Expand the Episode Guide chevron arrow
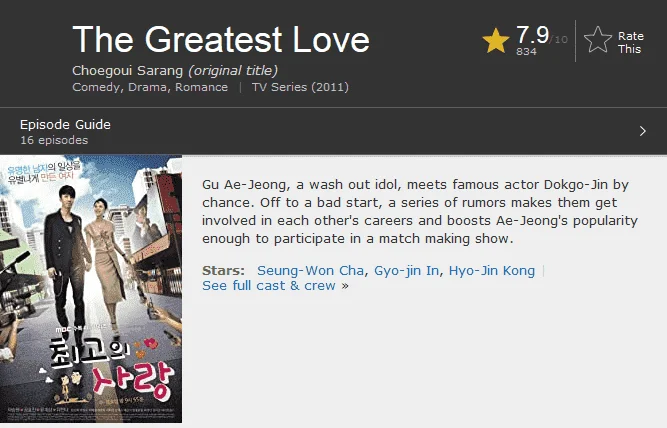 (642, 131)
